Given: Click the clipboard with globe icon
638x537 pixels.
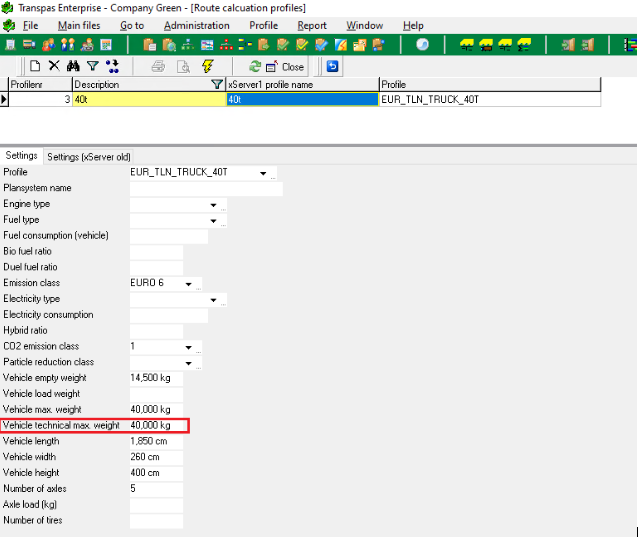Looking at the screenshot, I should coord(169,45).
